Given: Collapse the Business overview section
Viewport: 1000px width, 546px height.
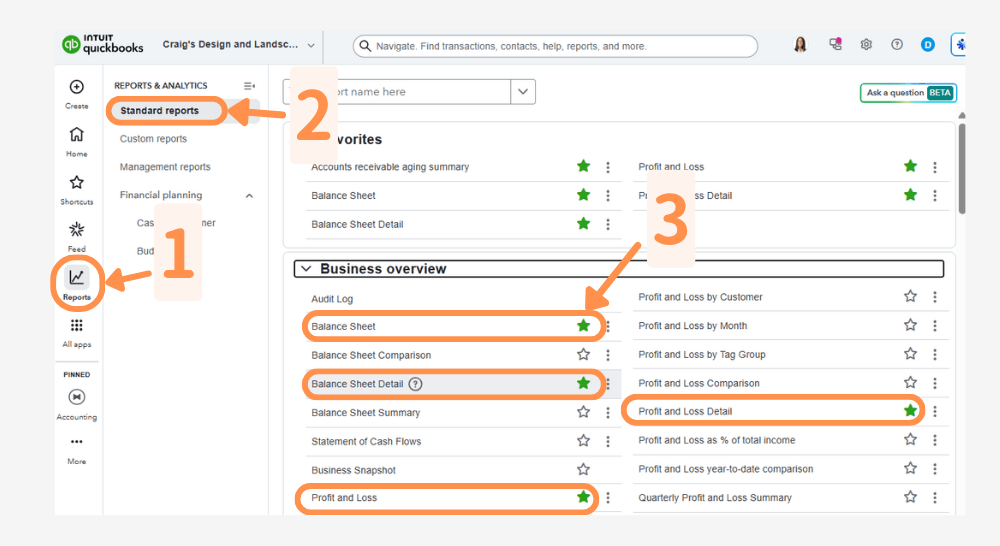Looking at the screenshot, I should (x=307, y=269).
